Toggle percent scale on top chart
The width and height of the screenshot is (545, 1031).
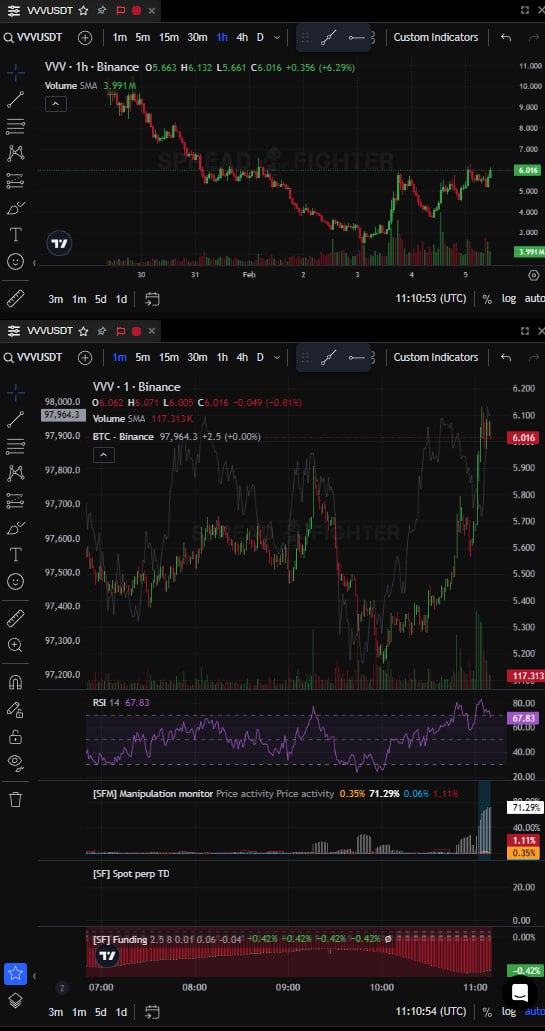[x=487, y=299]
